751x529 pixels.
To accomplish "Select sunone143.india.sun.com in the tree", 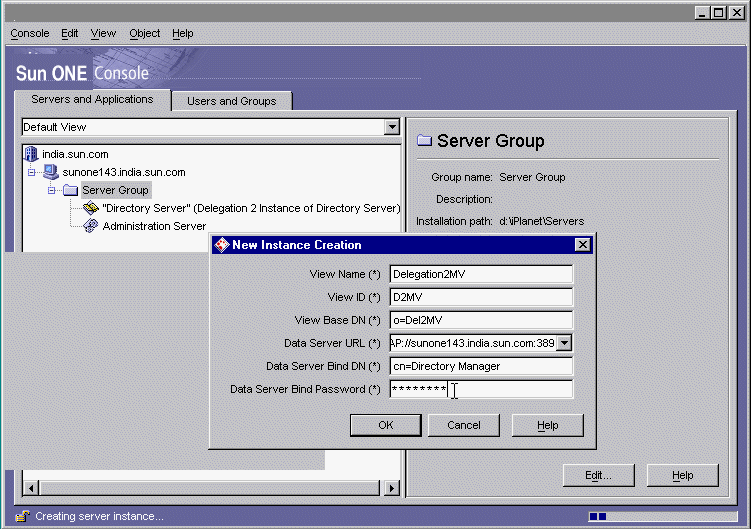I will (x=124, y=172).
